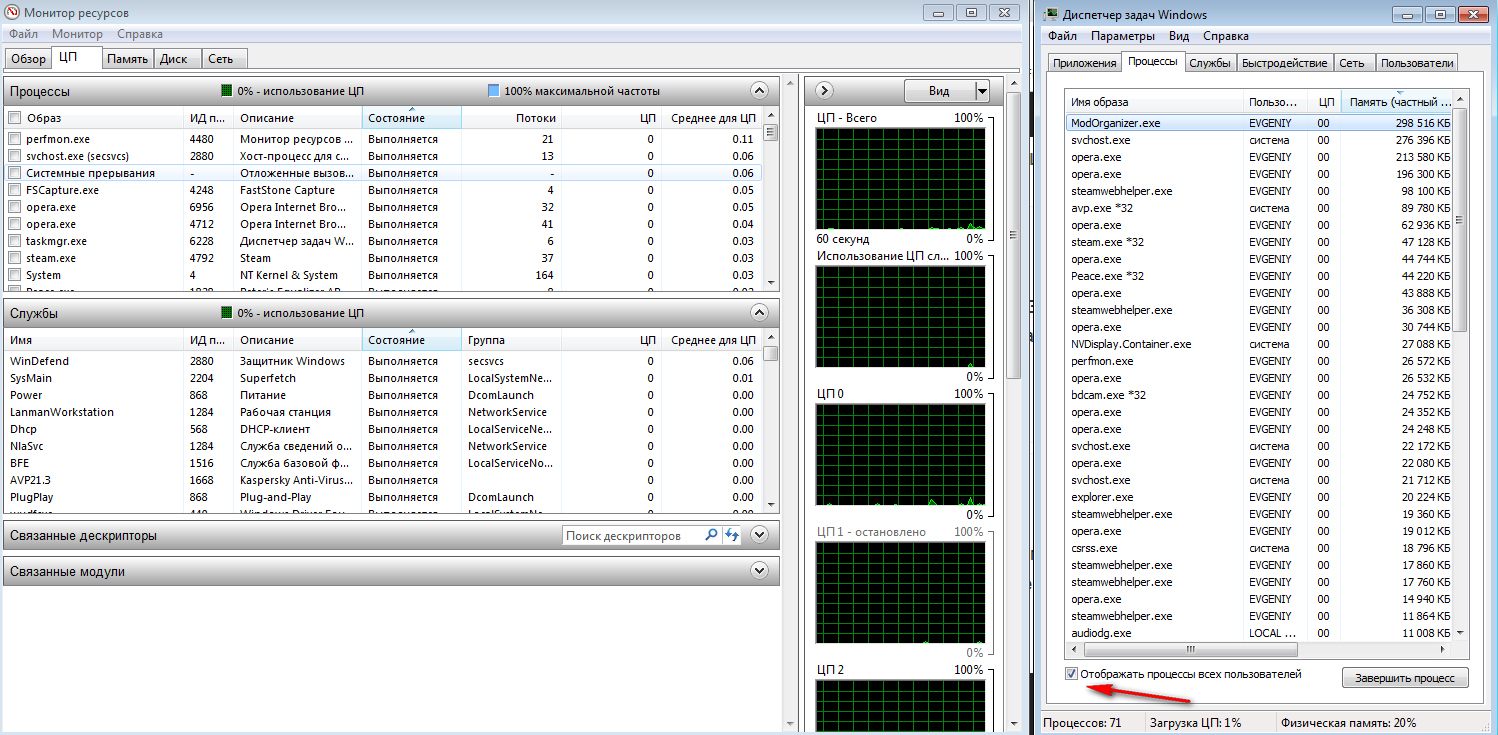Switch to the Память tab
The image size is (1498, 735).
coord(127,59)
